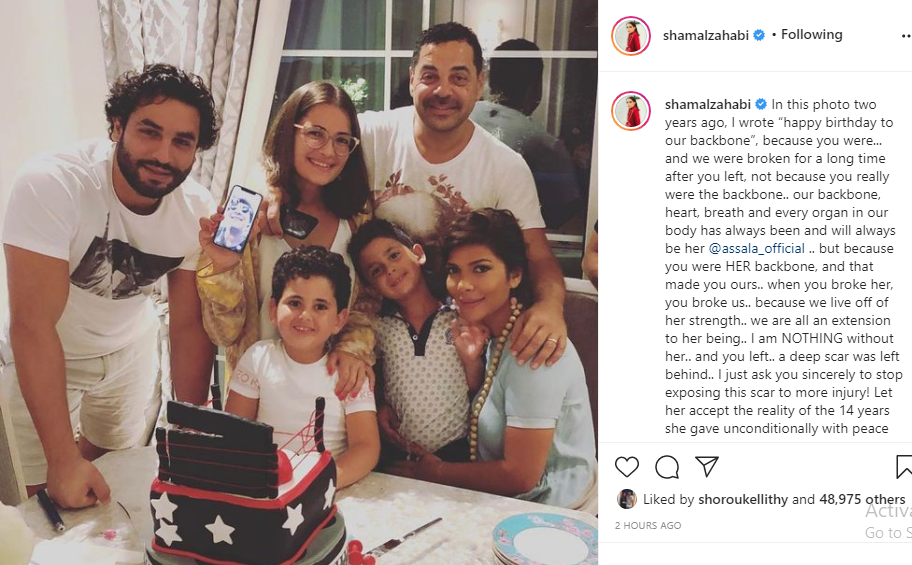The image size is (912, 565).
Task: Save the post with the bookmark icon
Action: (x=904, y=467)
